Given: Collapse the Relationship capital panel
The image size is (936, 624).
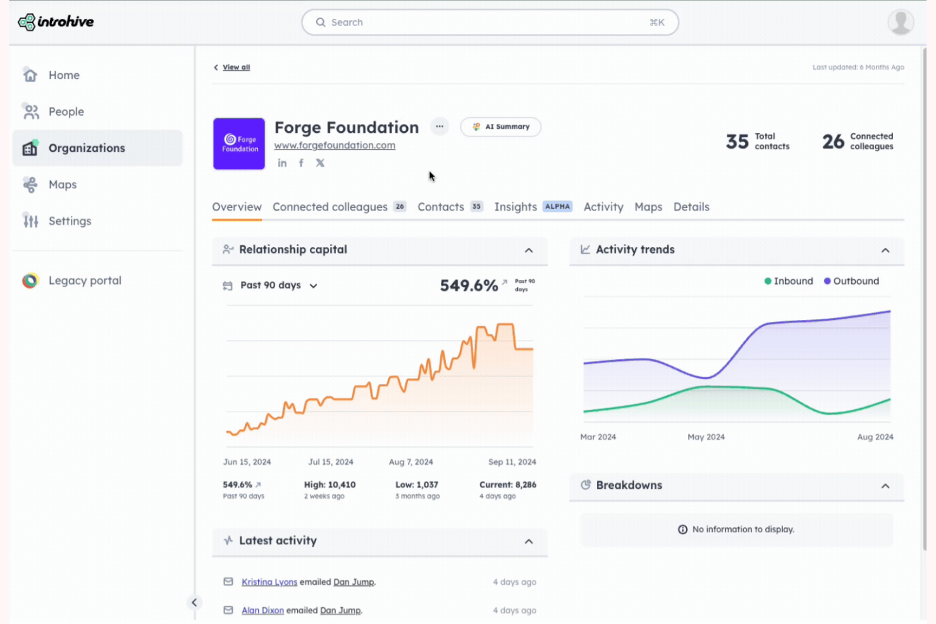Looking at the screenshot, I should click(529, 250).
